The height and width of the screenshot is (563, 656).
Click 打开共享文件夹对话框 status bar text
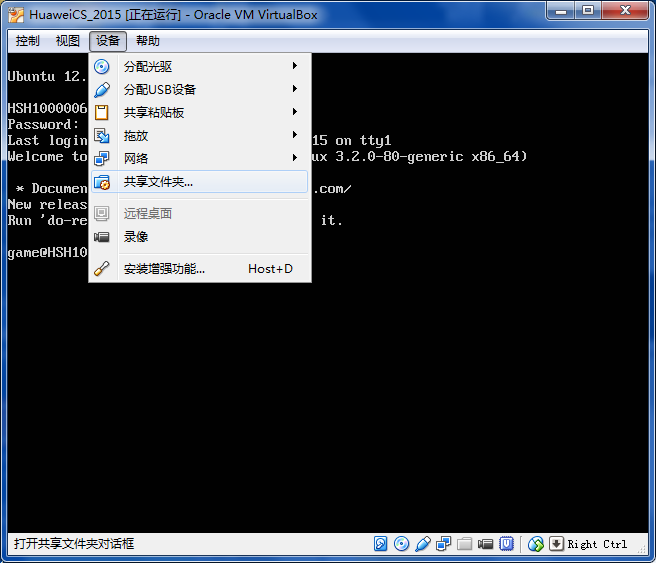[74, 544]
